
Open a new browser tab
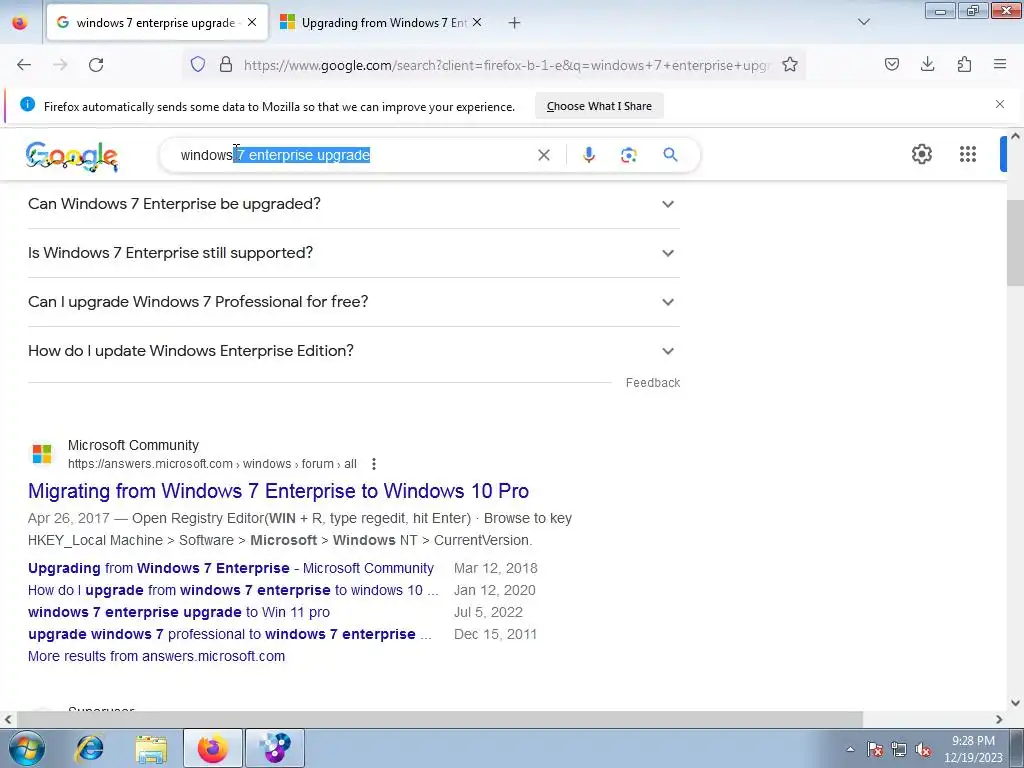(515, 23)
